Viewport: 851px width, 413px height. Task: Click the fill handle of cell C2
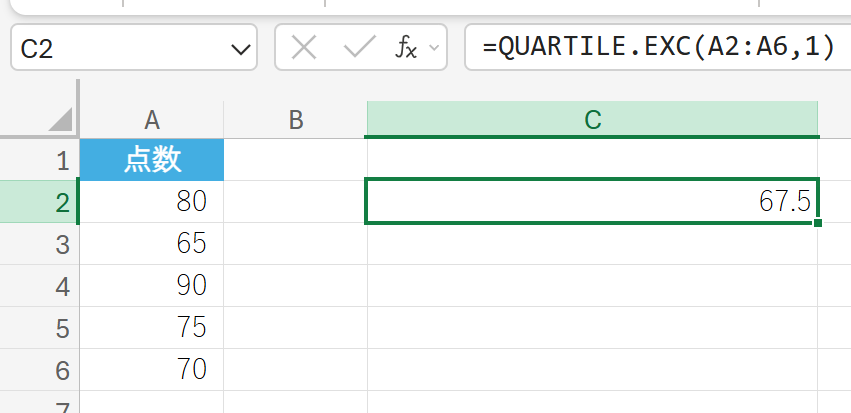click(x=818, y=223)
